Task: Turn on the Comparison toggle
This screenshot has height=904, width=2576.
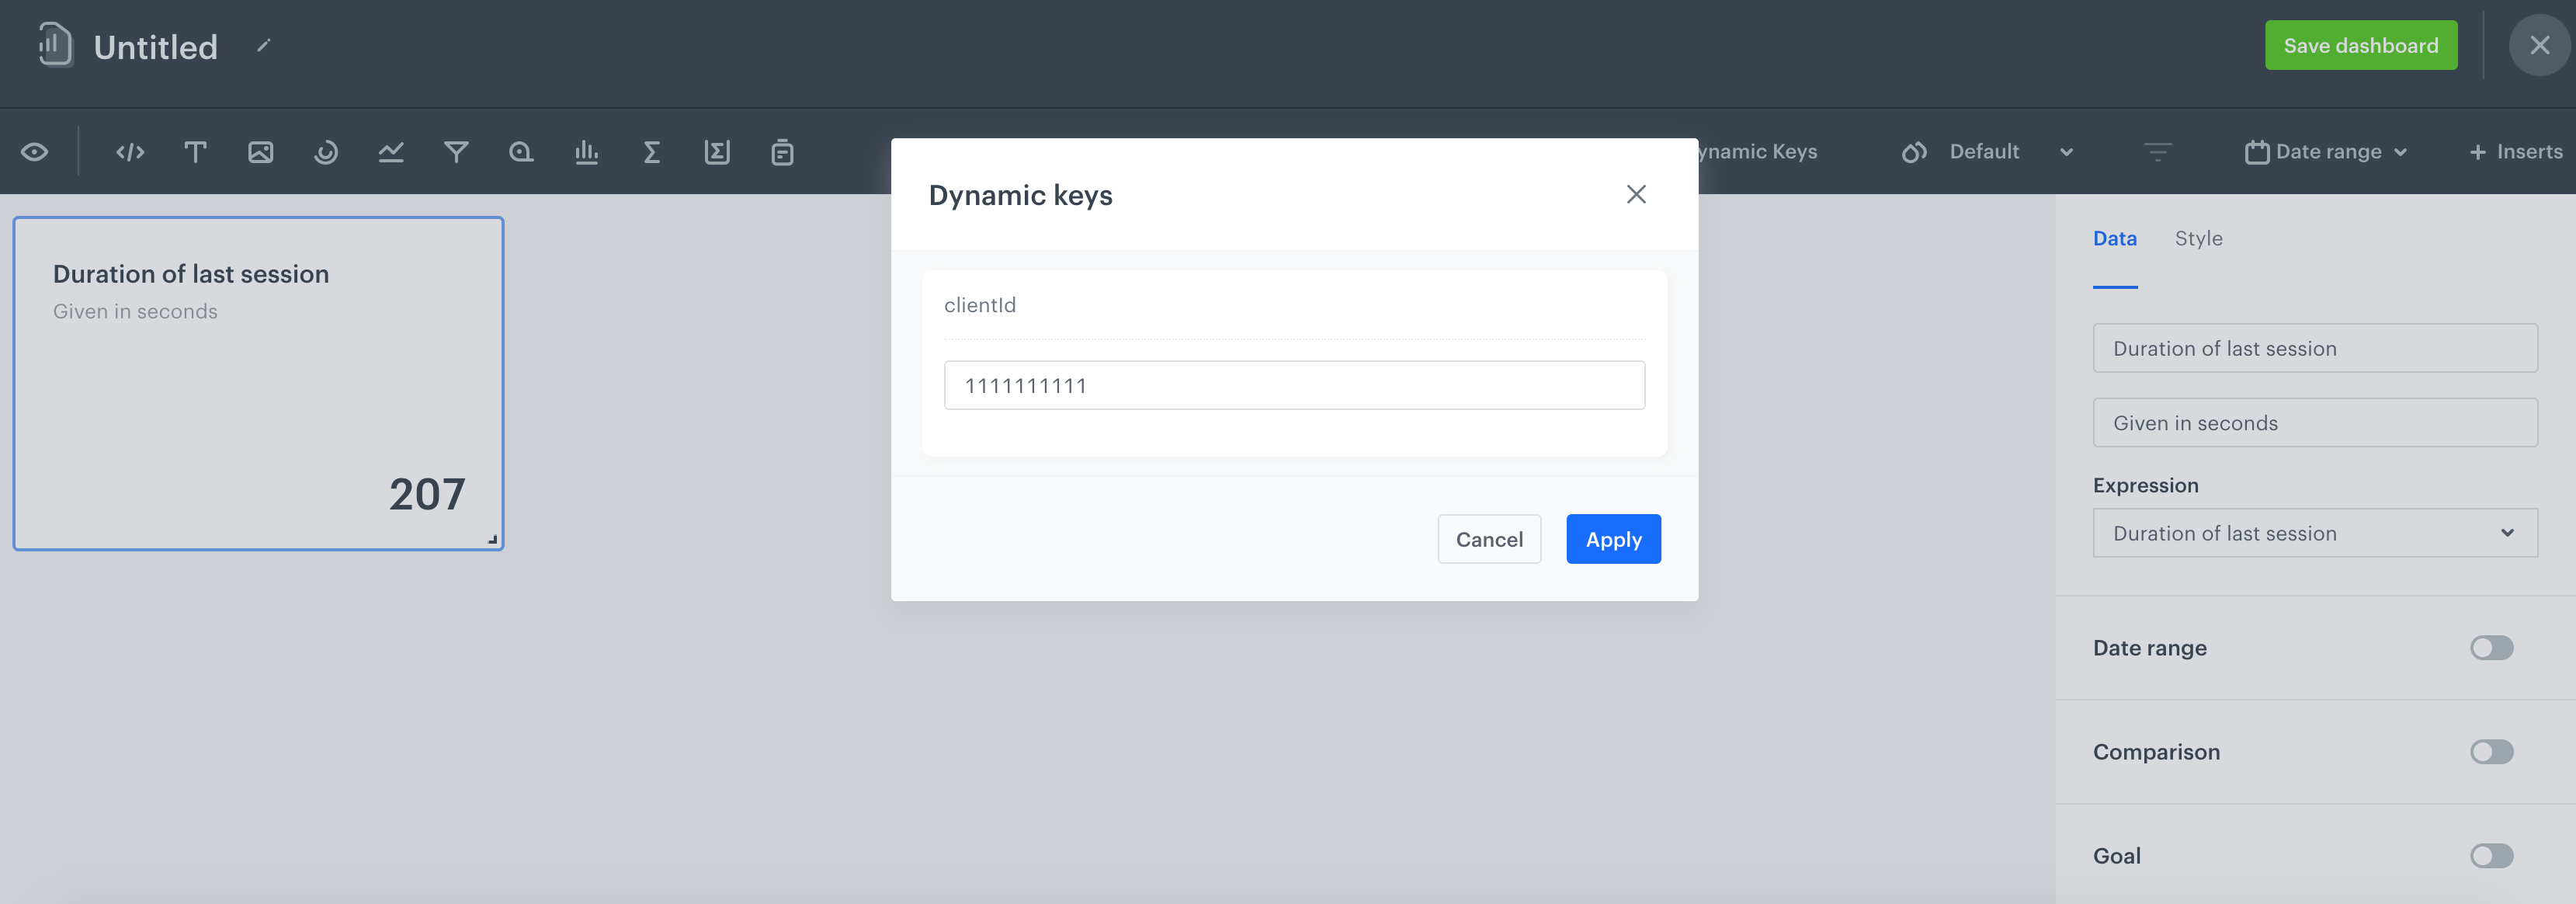Action: click(2491, 752)
